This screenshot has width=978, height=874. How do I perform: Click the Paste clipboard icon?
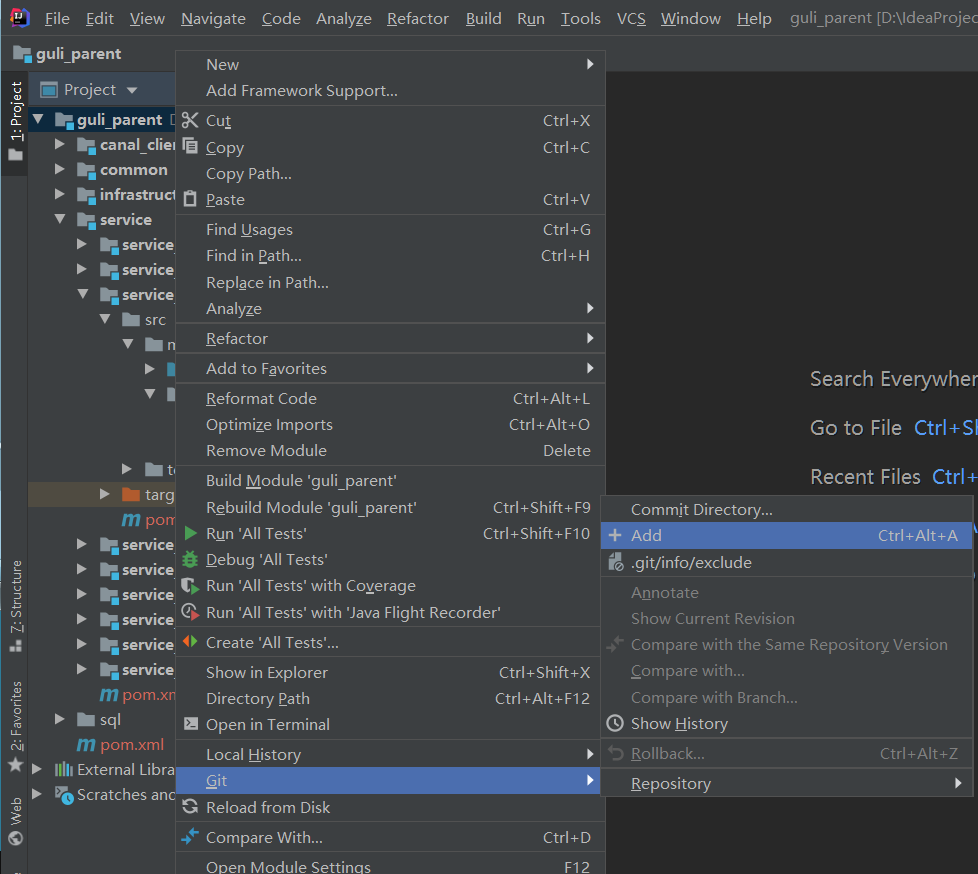190,199
